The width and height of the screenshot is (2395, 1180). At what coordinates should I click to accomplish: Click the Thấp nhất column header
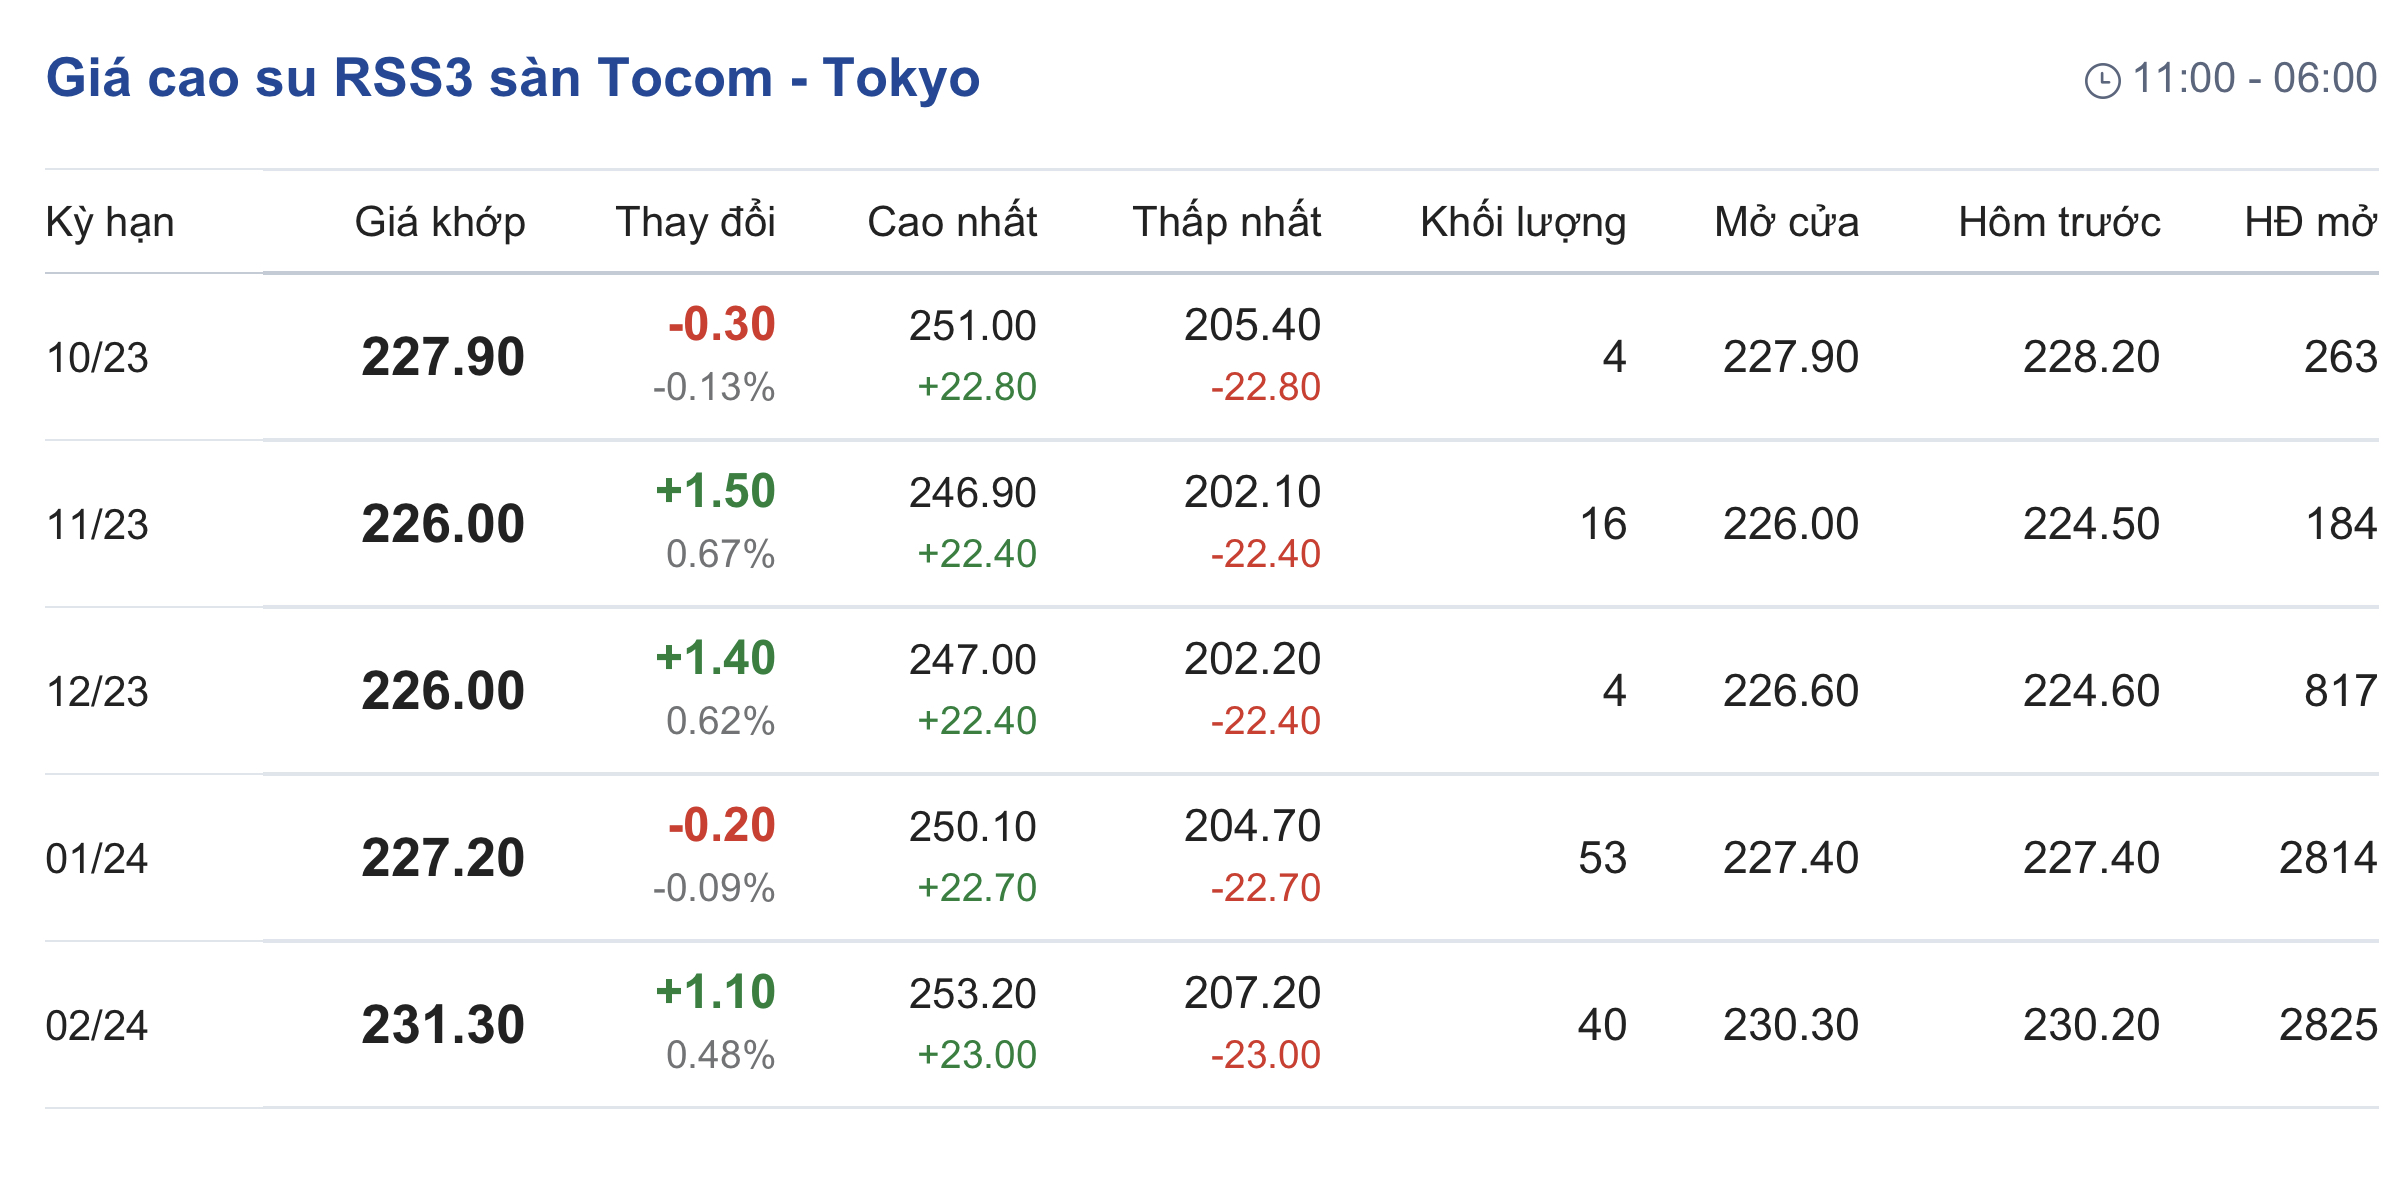coord(1226,222)
